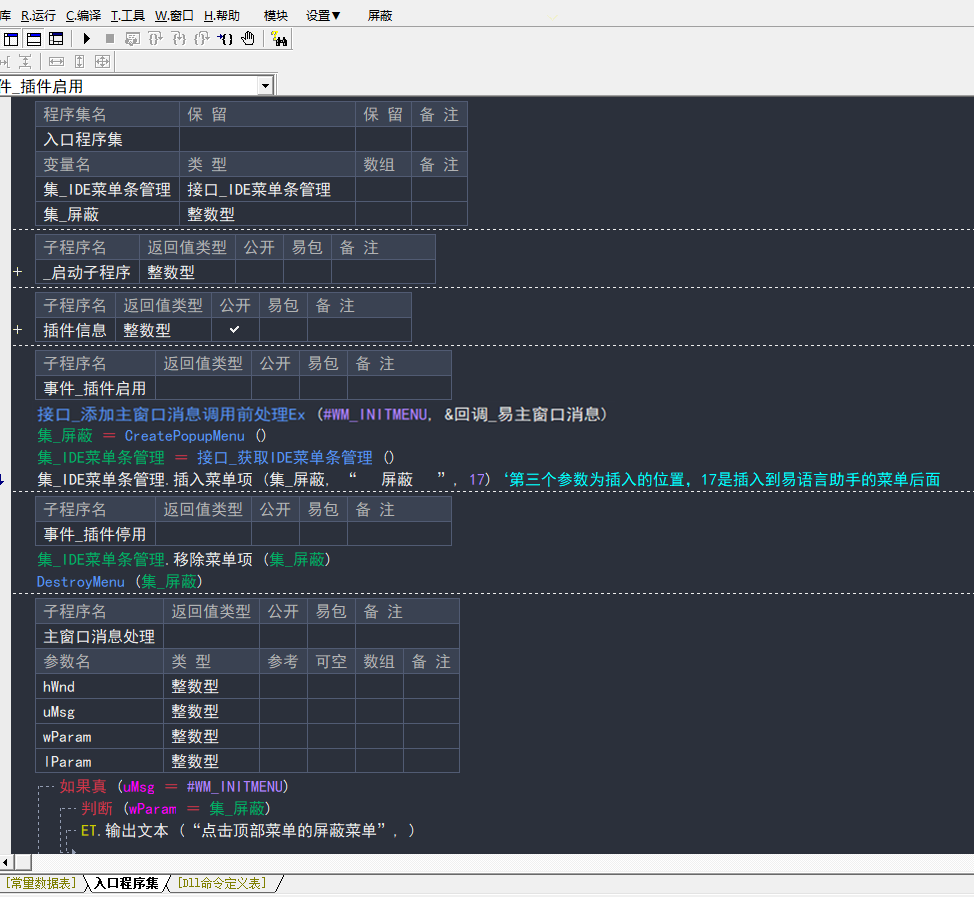Switch to the Dll命令定义表 tab
This screenshot has width=974, height=897.
221,883
